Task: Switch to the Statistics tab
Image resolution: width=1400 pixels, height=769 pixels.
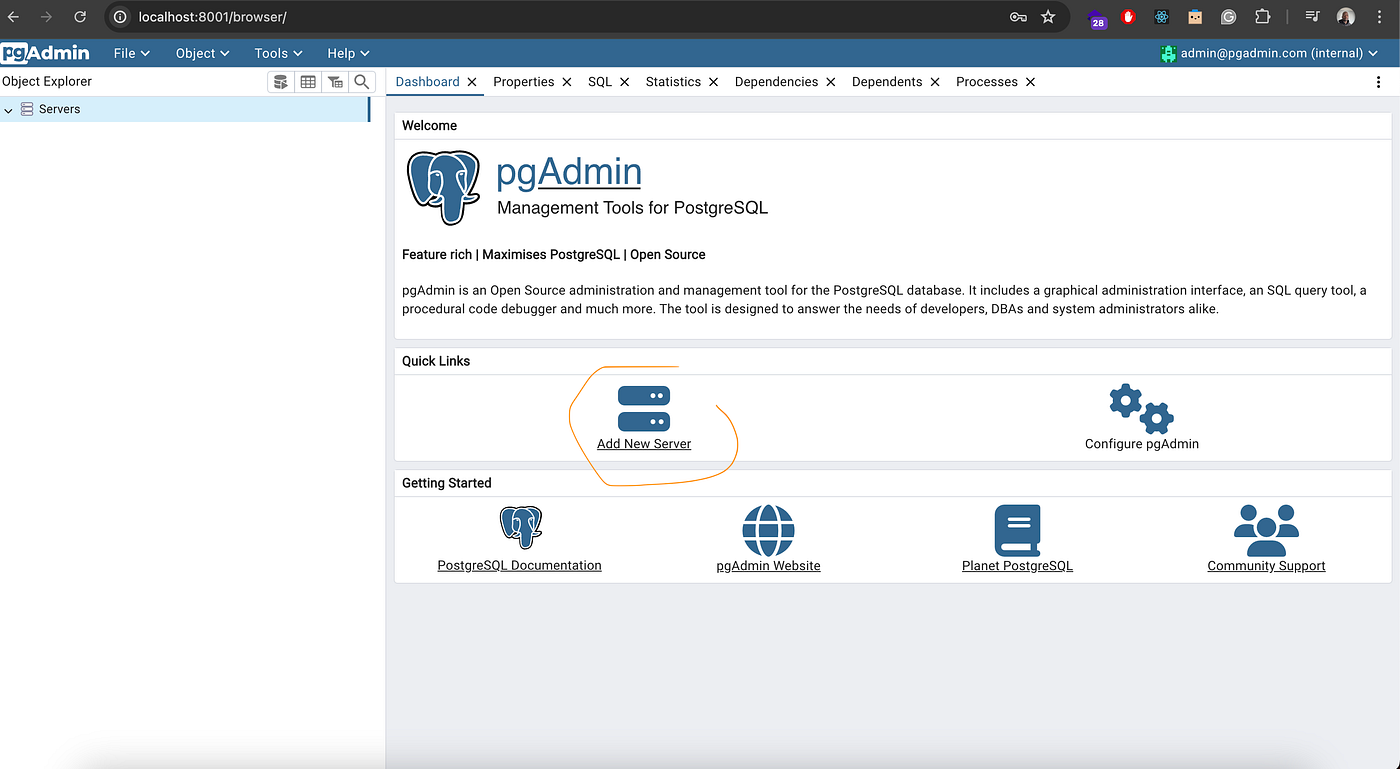Action: [x=673, y=82]
